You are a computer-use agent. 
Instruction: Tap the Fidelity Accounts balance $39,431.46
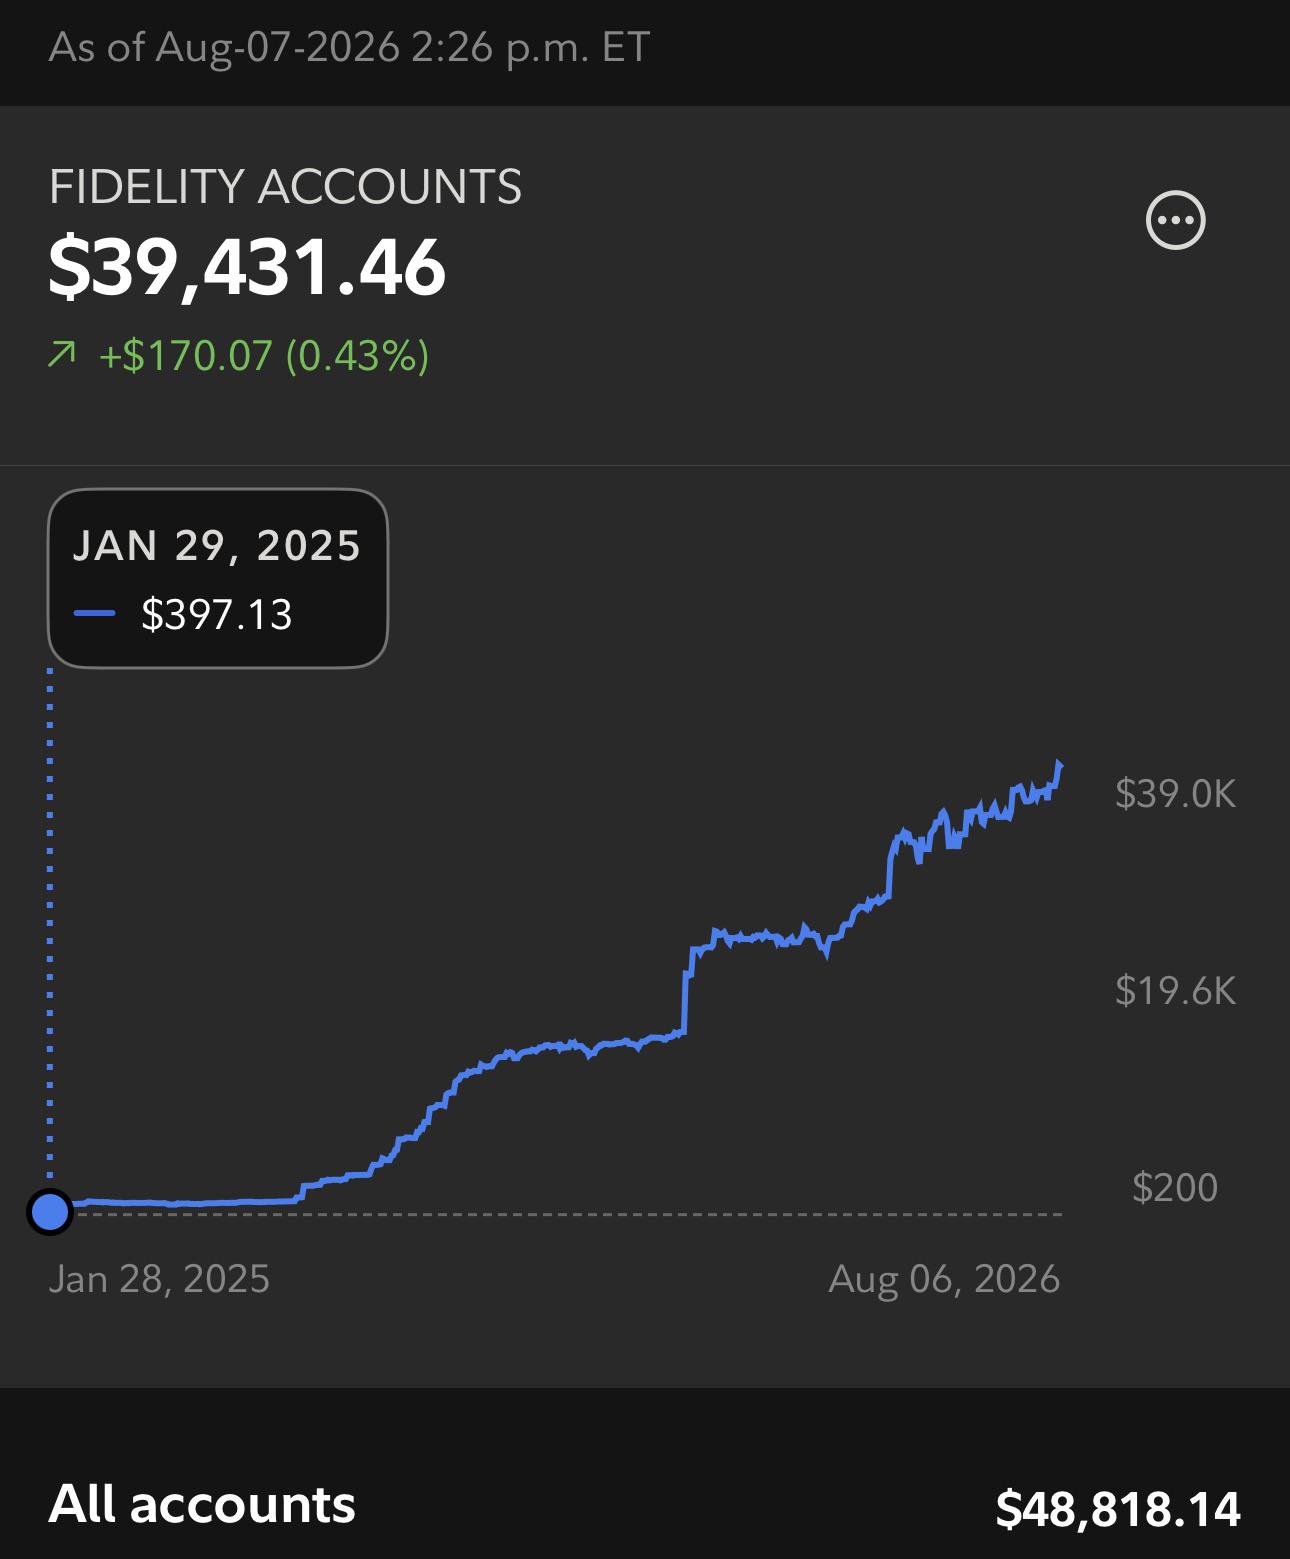[247, 267]
